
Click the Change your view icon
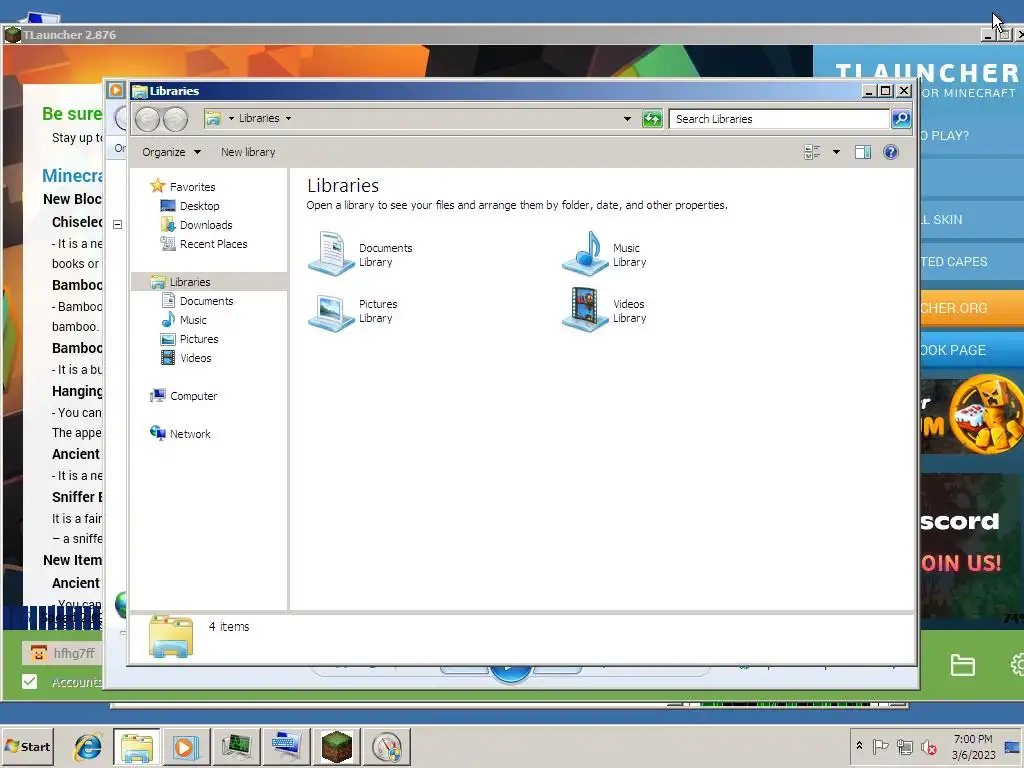(812, 152)
